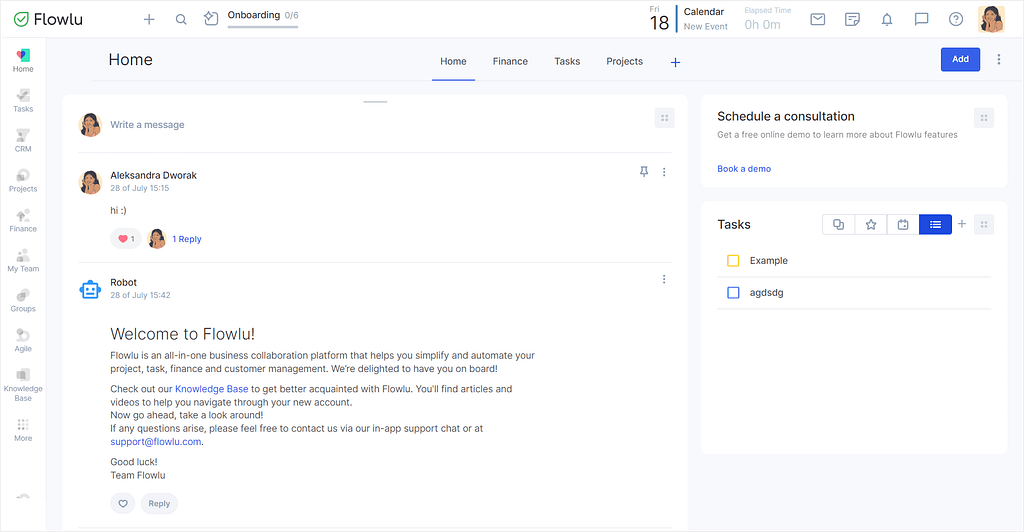
Task: Open Tasks in left sidebar
Action: [23, 101]
